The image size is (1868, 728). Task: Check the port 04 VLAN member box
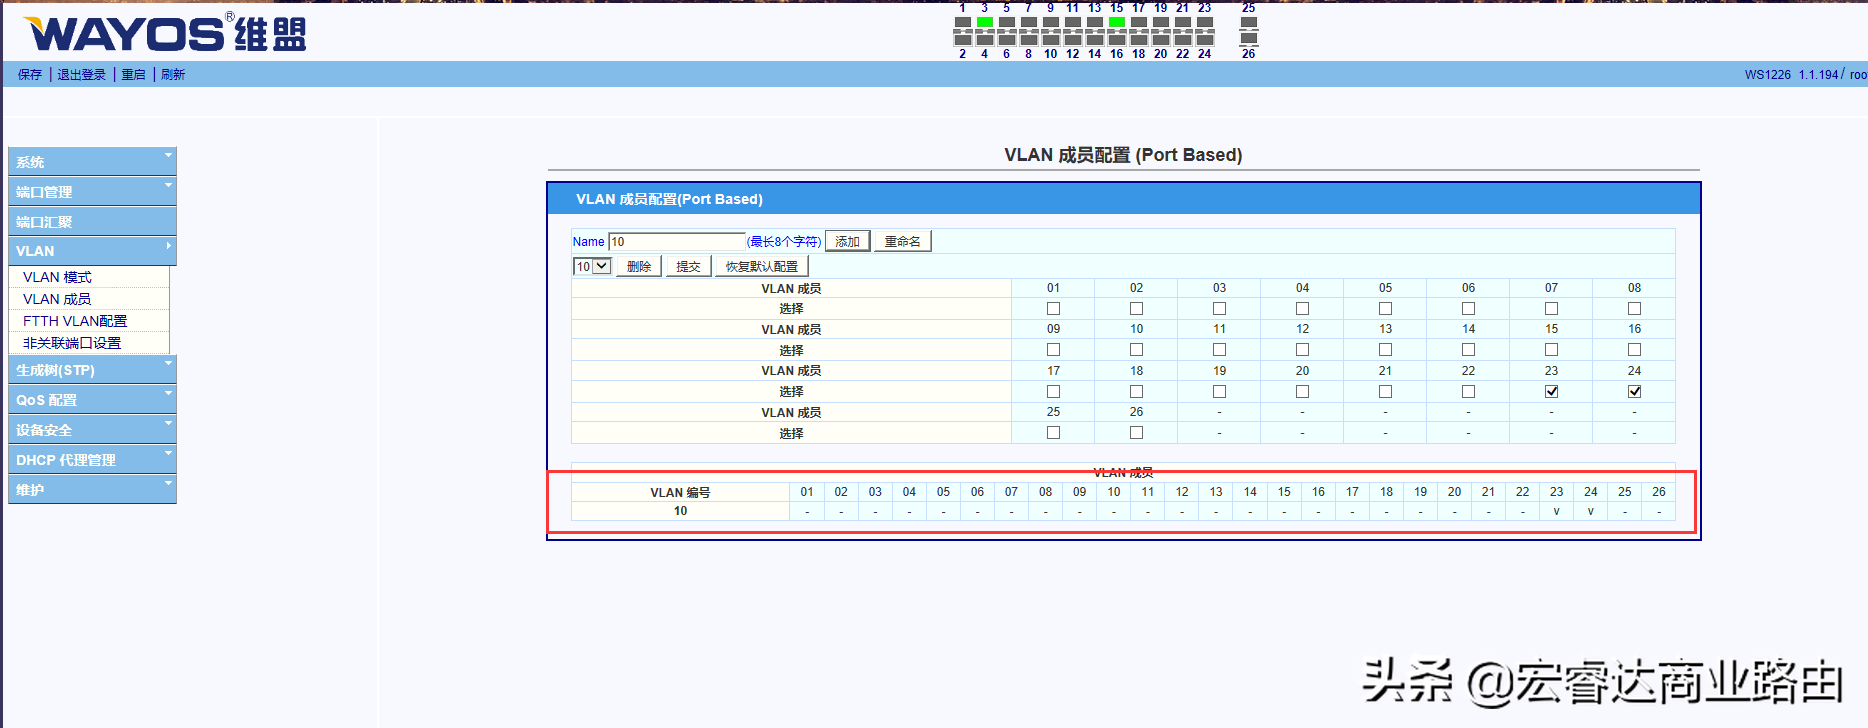pos(1302,309)
